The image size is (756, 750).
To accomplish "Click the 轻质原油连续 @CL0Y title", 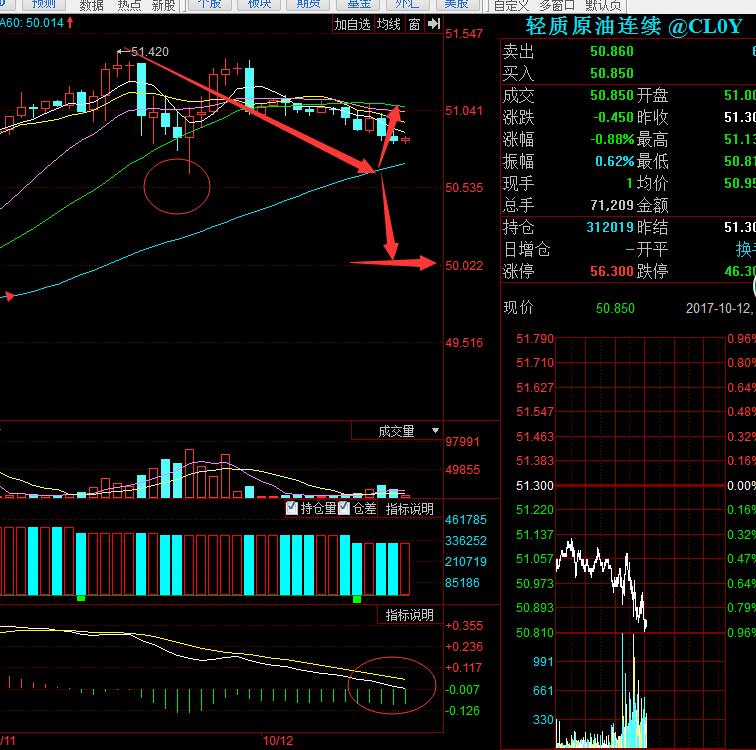I will point(634,26).
